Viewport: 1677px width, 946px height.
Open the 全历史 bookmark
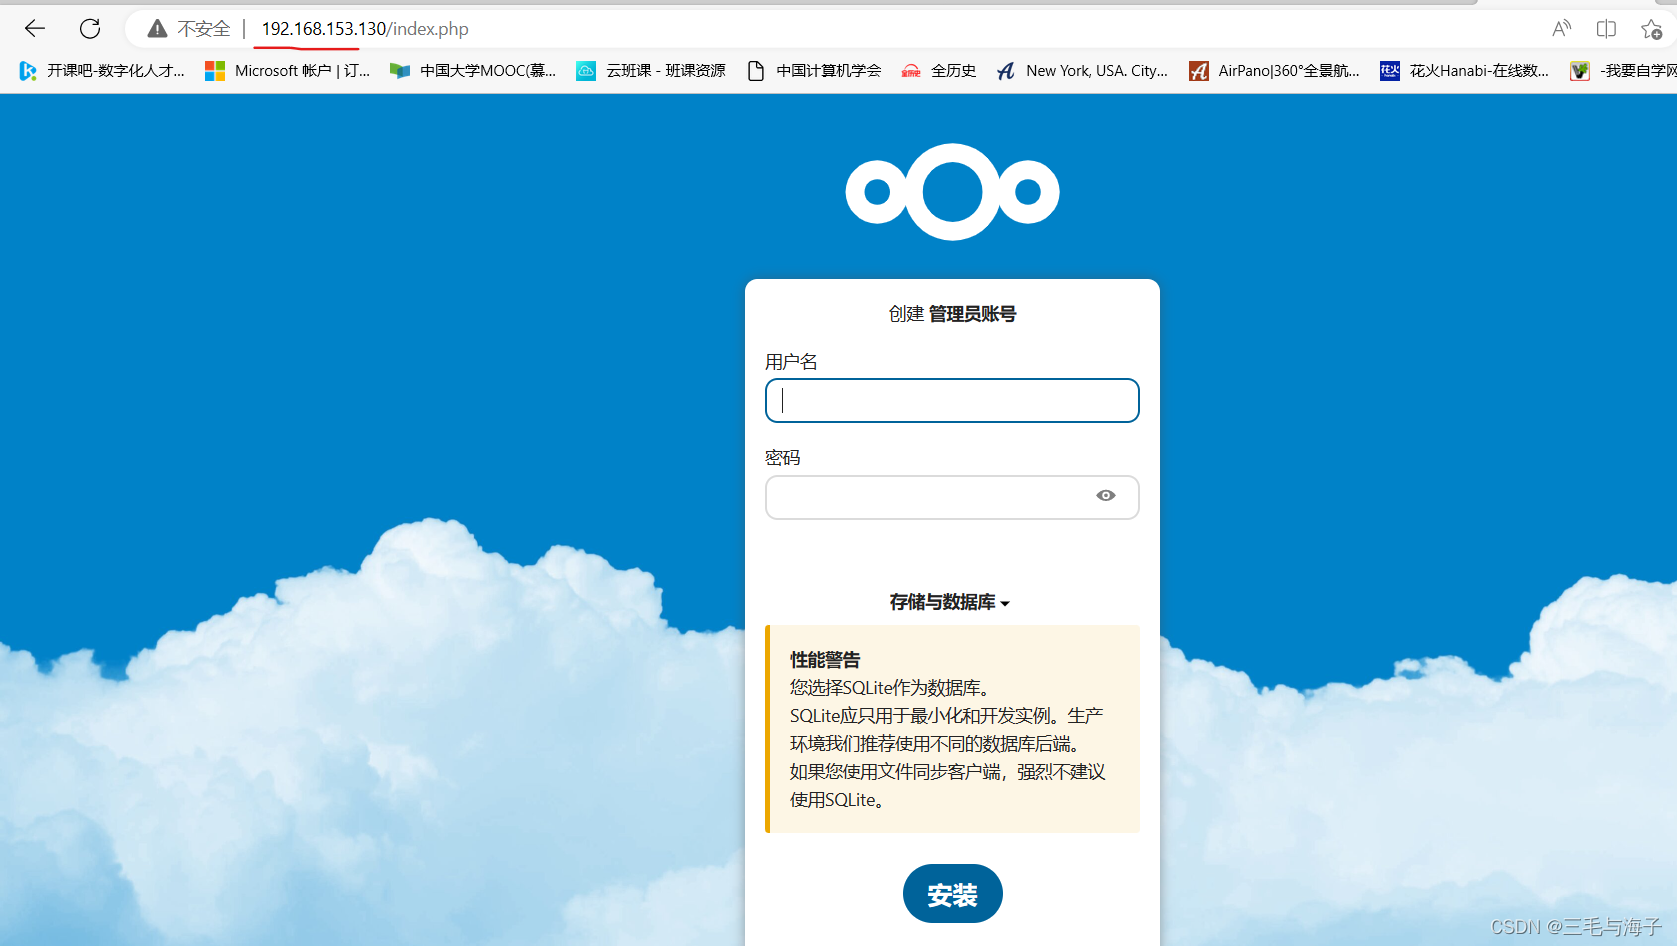click(x=938, y=70)
